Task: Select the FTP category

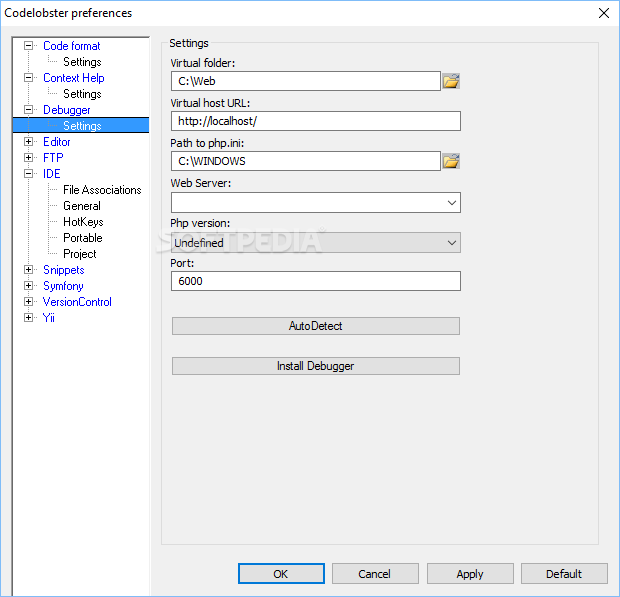Action: click(x=53, y=158)
